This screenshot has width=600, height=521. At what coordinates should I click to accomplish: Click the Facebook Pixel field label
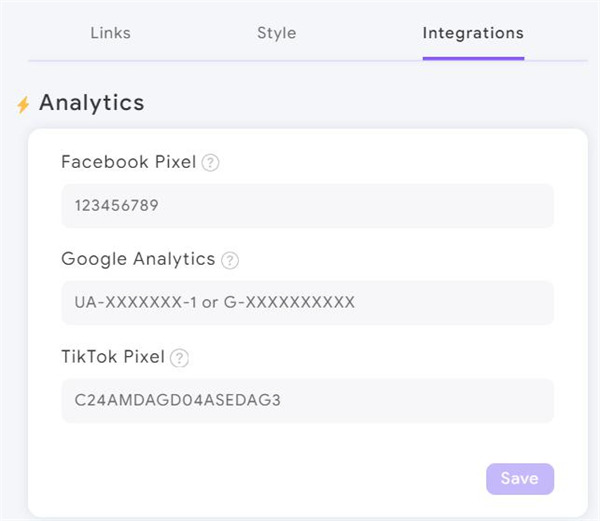pos(129,162)
